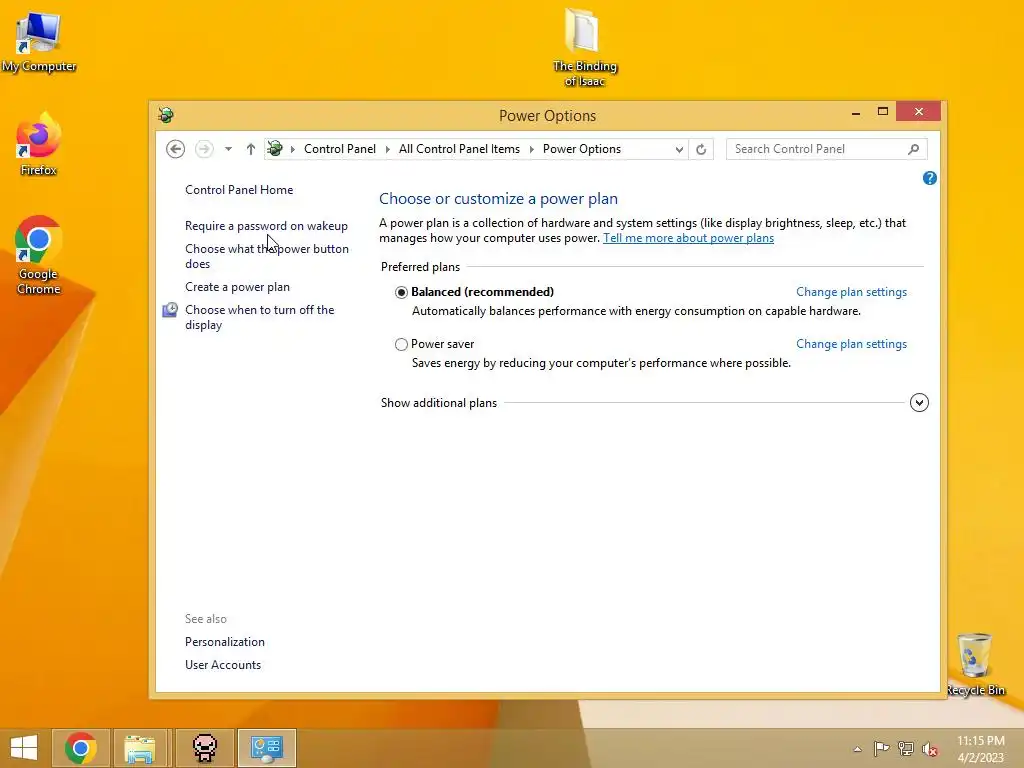Screen dimensions: 1024x768
Task: Open File Explorer from the taskbar
Action: point(140,748)
